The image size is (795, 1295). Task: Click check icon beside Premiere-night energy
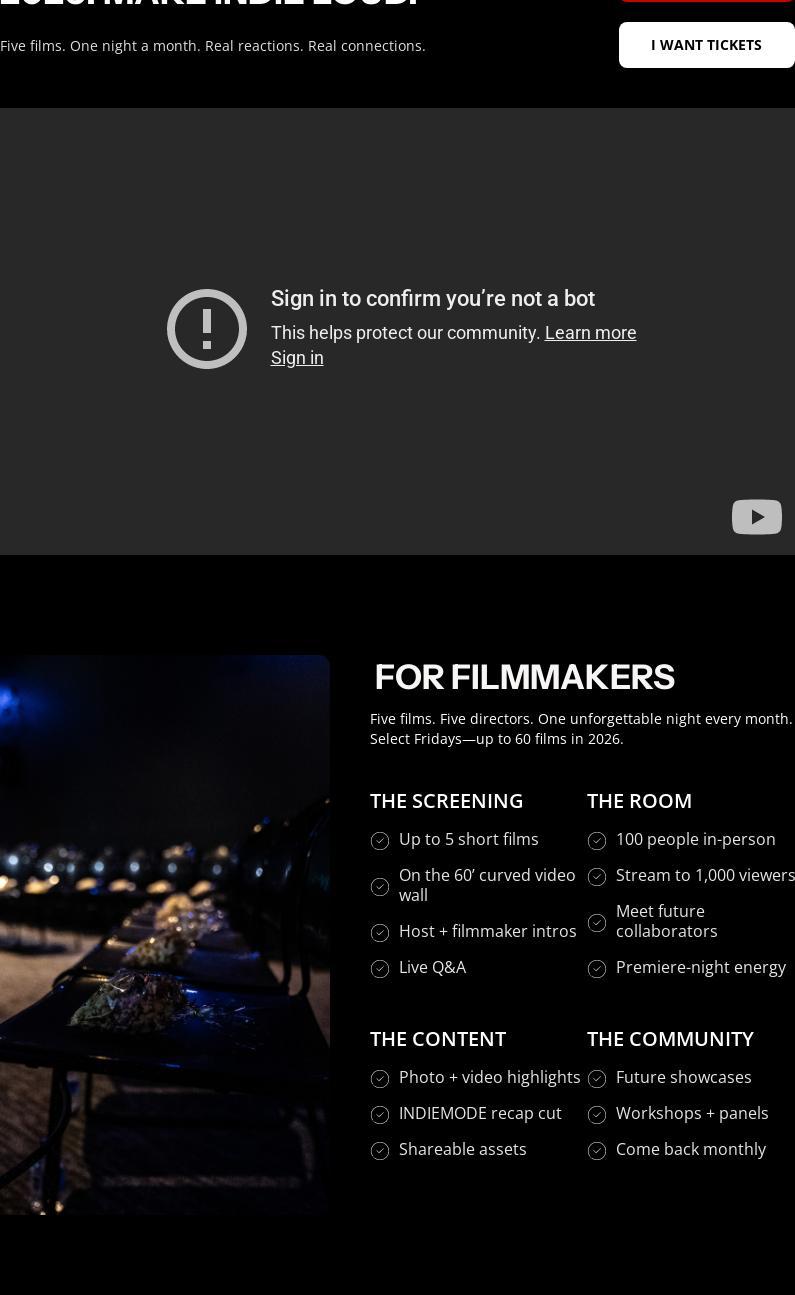pos(597,969)
